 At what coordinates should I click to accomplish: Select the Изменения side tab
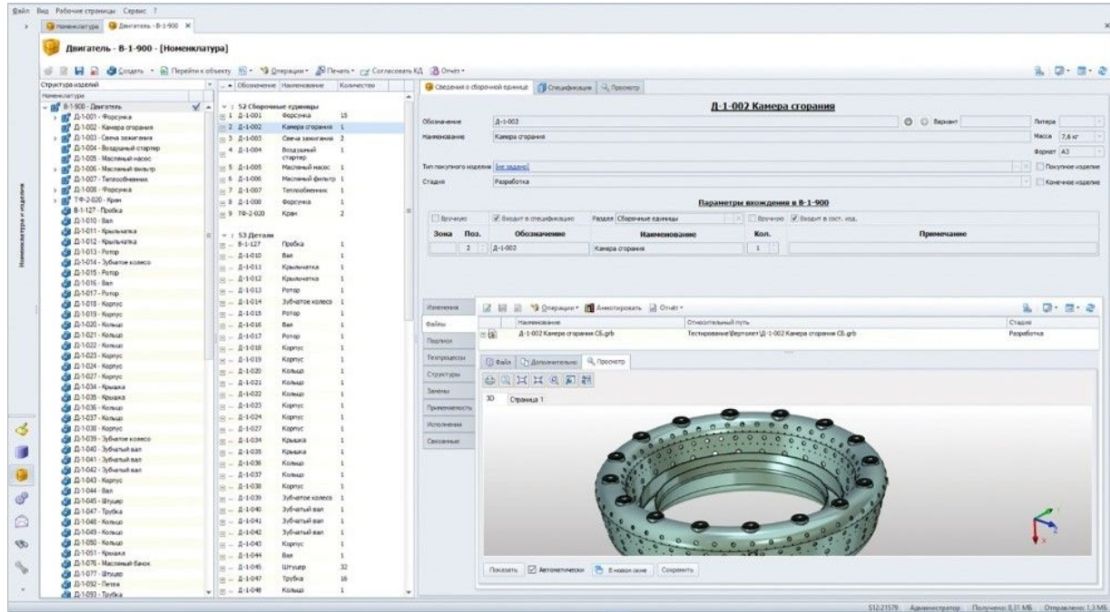click(447, 308)
